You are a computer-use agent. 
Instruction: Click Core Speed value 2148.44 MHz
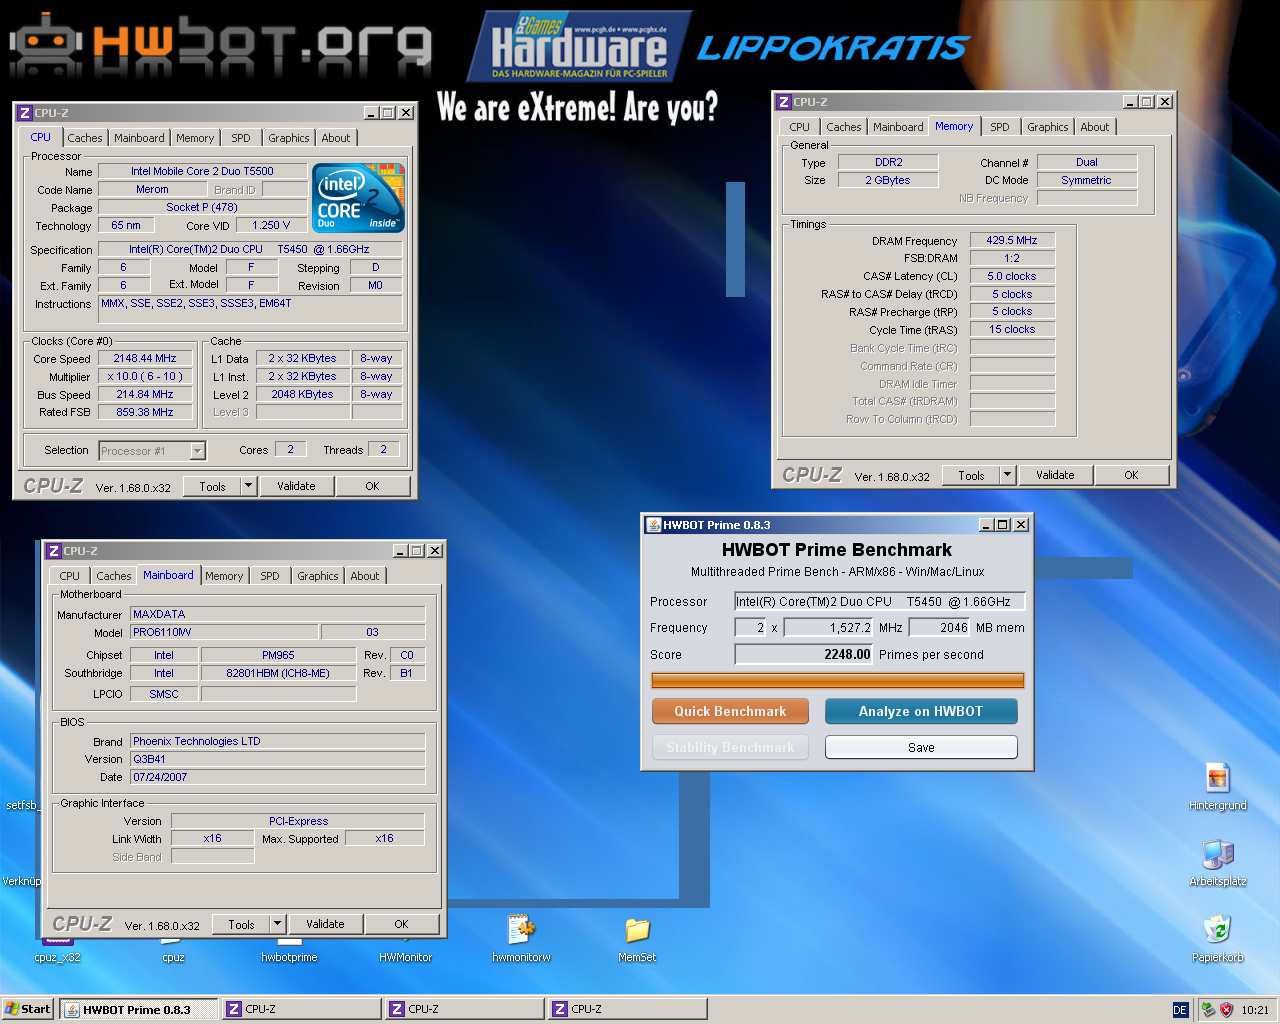click(x=145, y=358)
